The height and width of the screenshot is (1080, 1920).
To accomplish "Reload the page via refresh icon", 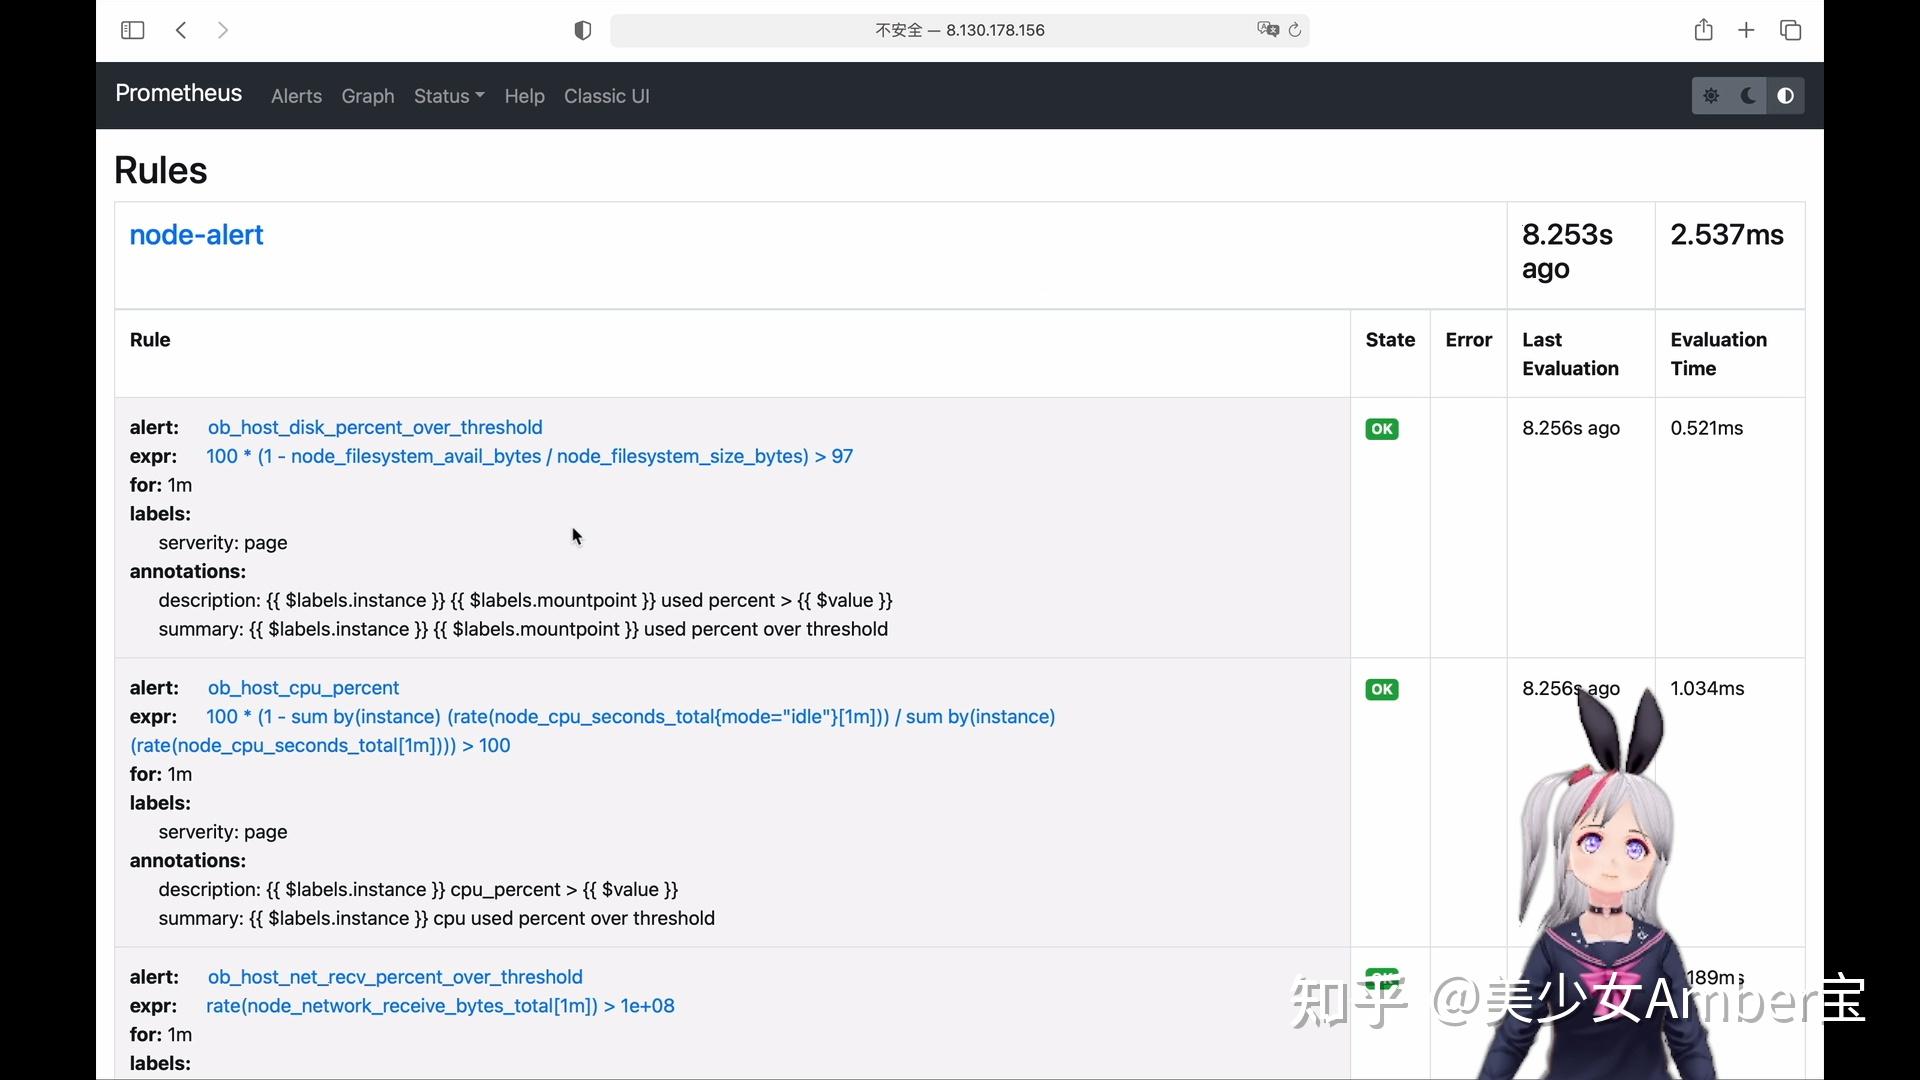I will click(1295, 30).
